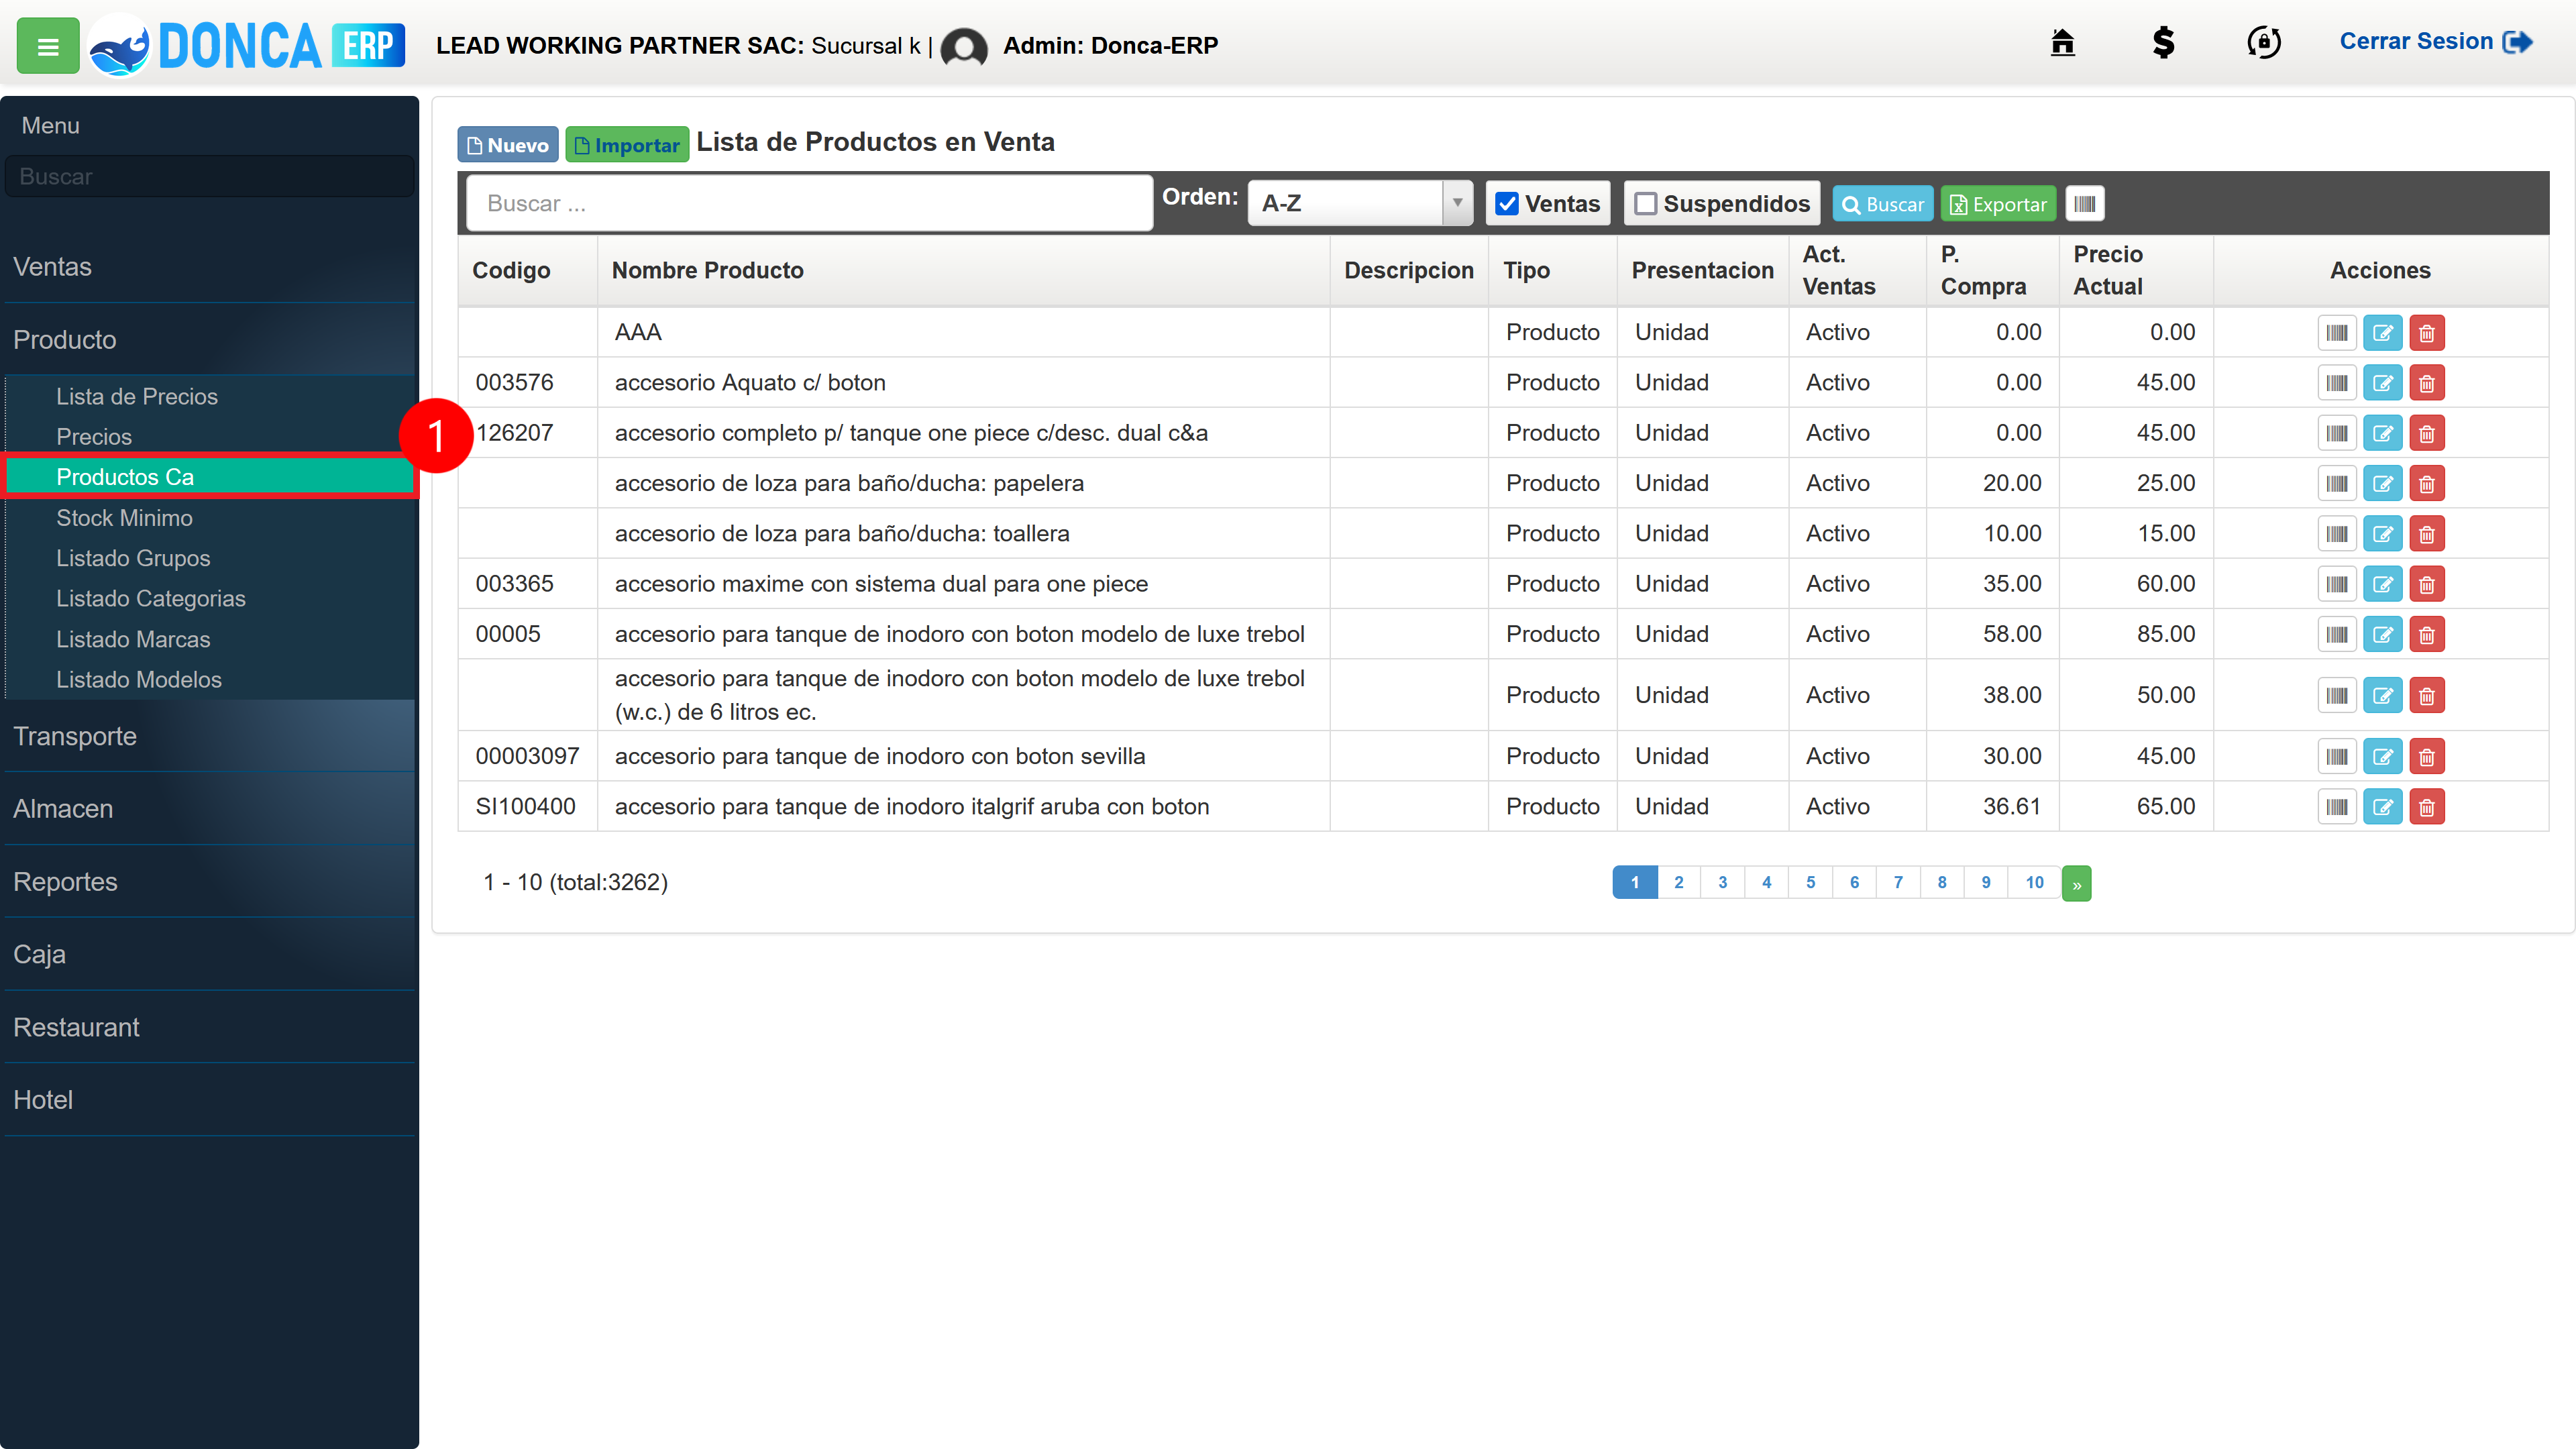
Task: Open Listado Categorias submenu item
Action: (x=150, y=599)
